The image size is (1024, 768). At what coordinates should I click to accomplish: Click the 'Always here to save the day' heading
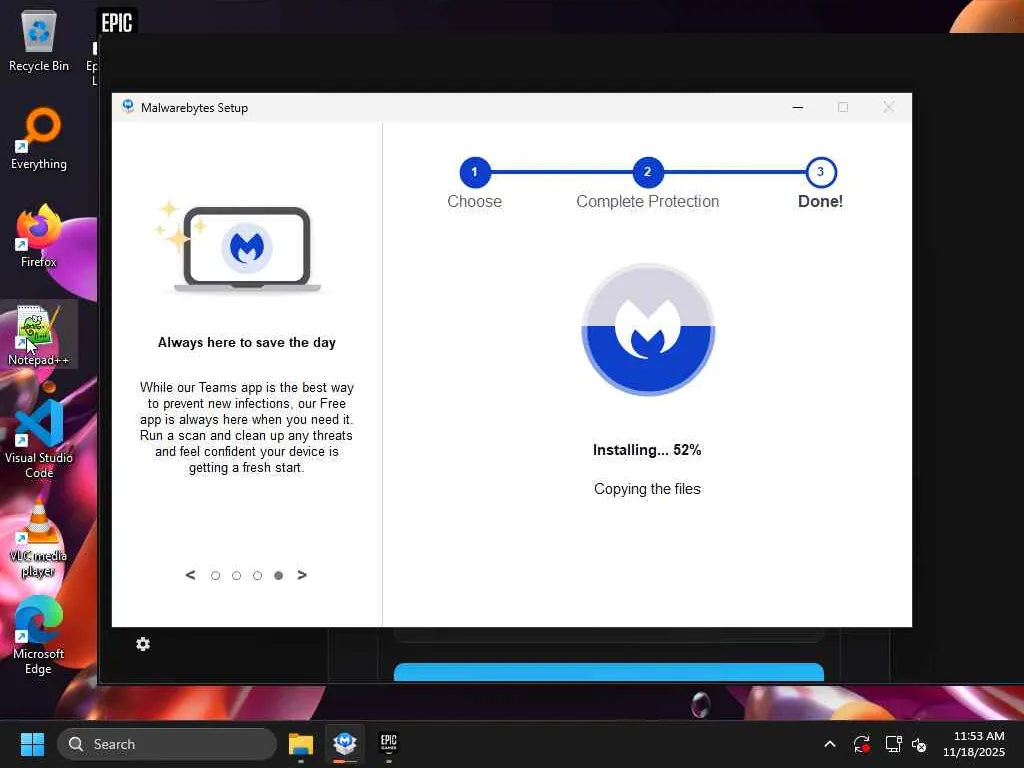(247, 342)
